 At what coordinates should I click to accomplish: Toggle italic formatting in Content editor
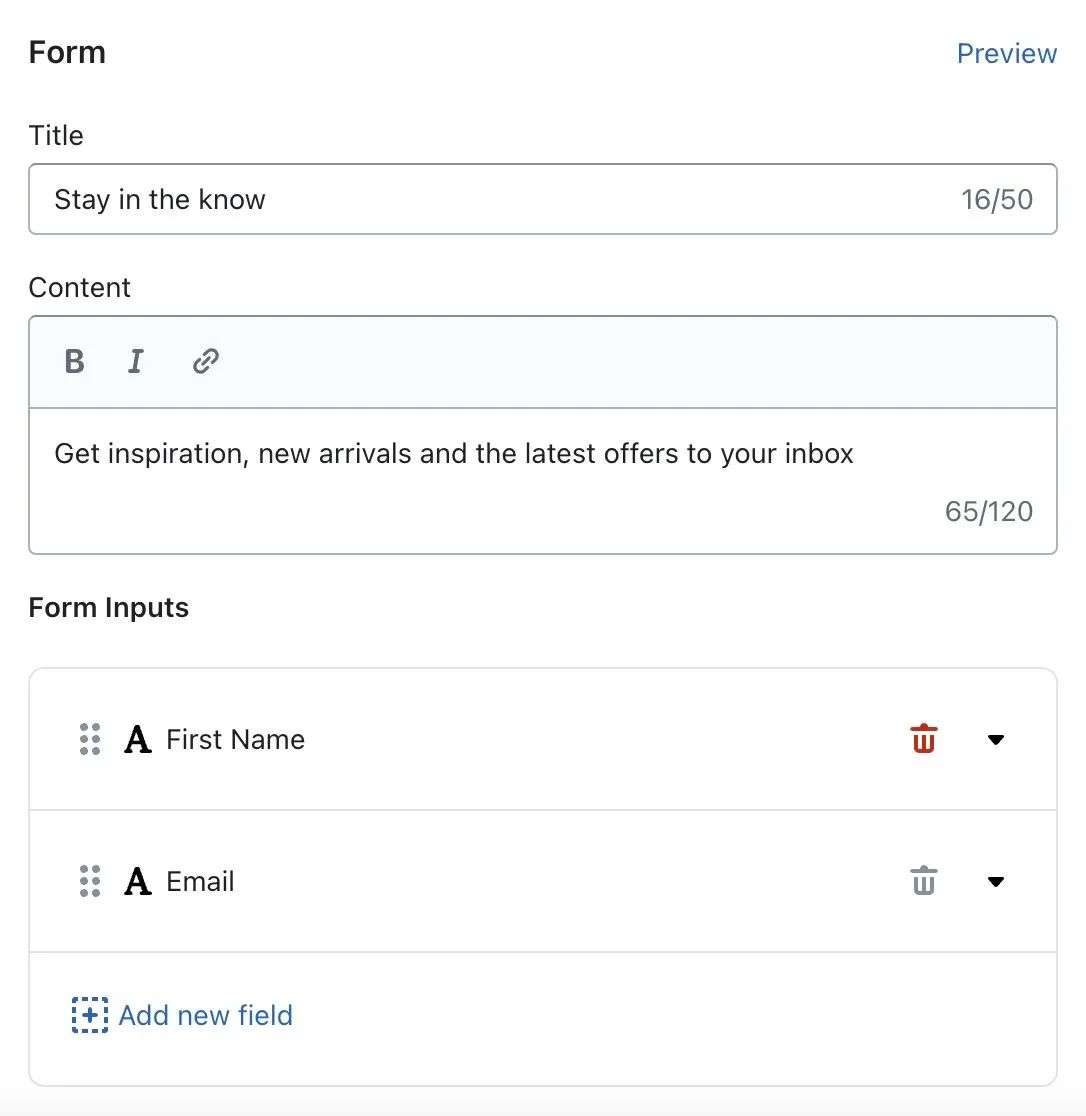click(x=136, y=361)
